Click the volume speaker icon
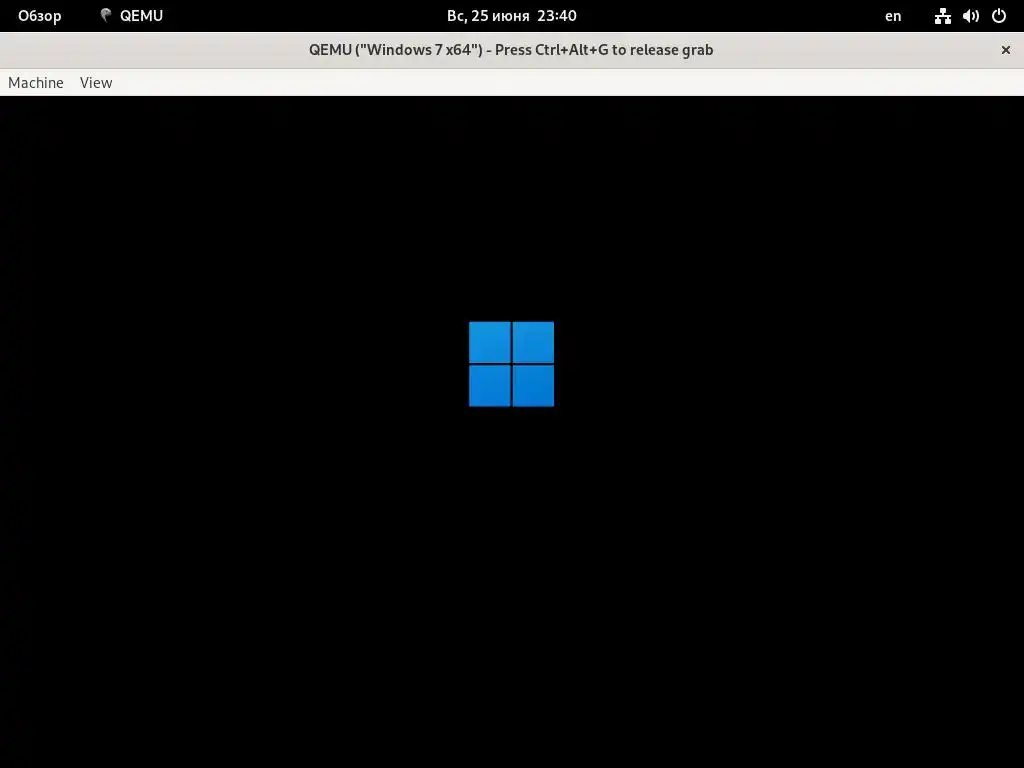 click(x=970, y=16)
